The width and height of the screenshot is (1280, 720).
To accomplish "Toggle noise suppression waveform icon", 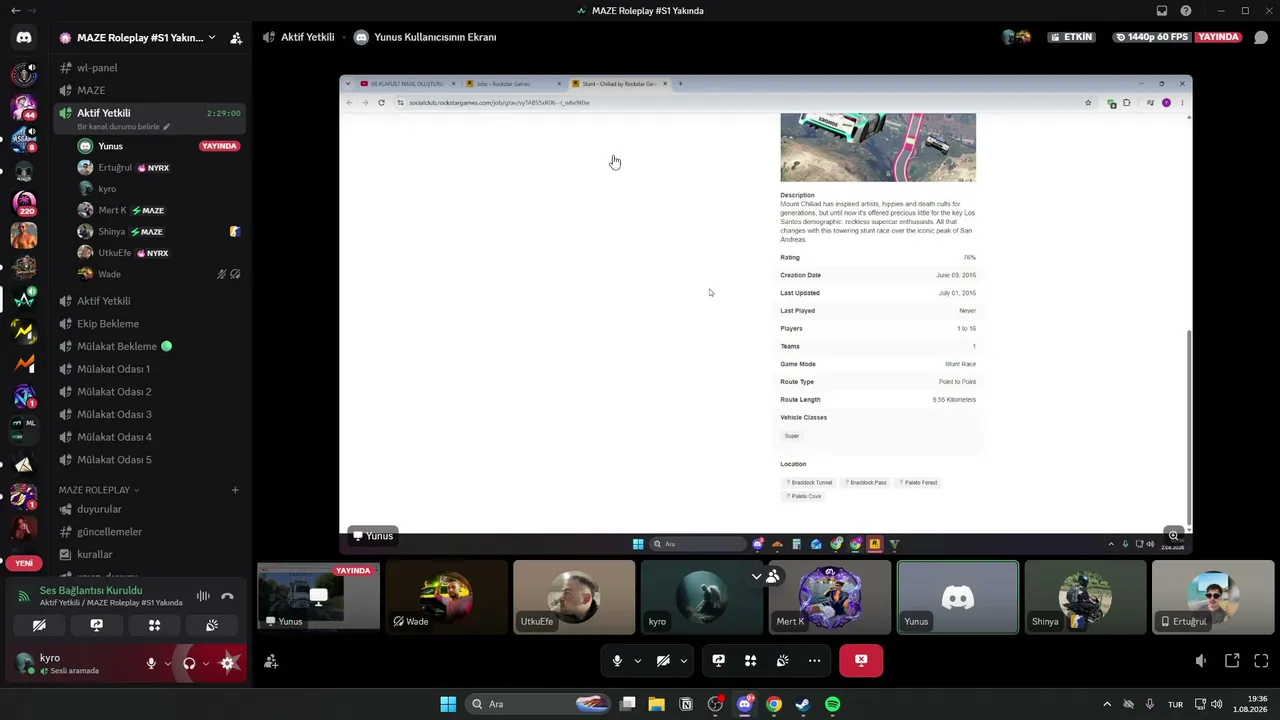I will click(x=203, y=596).
